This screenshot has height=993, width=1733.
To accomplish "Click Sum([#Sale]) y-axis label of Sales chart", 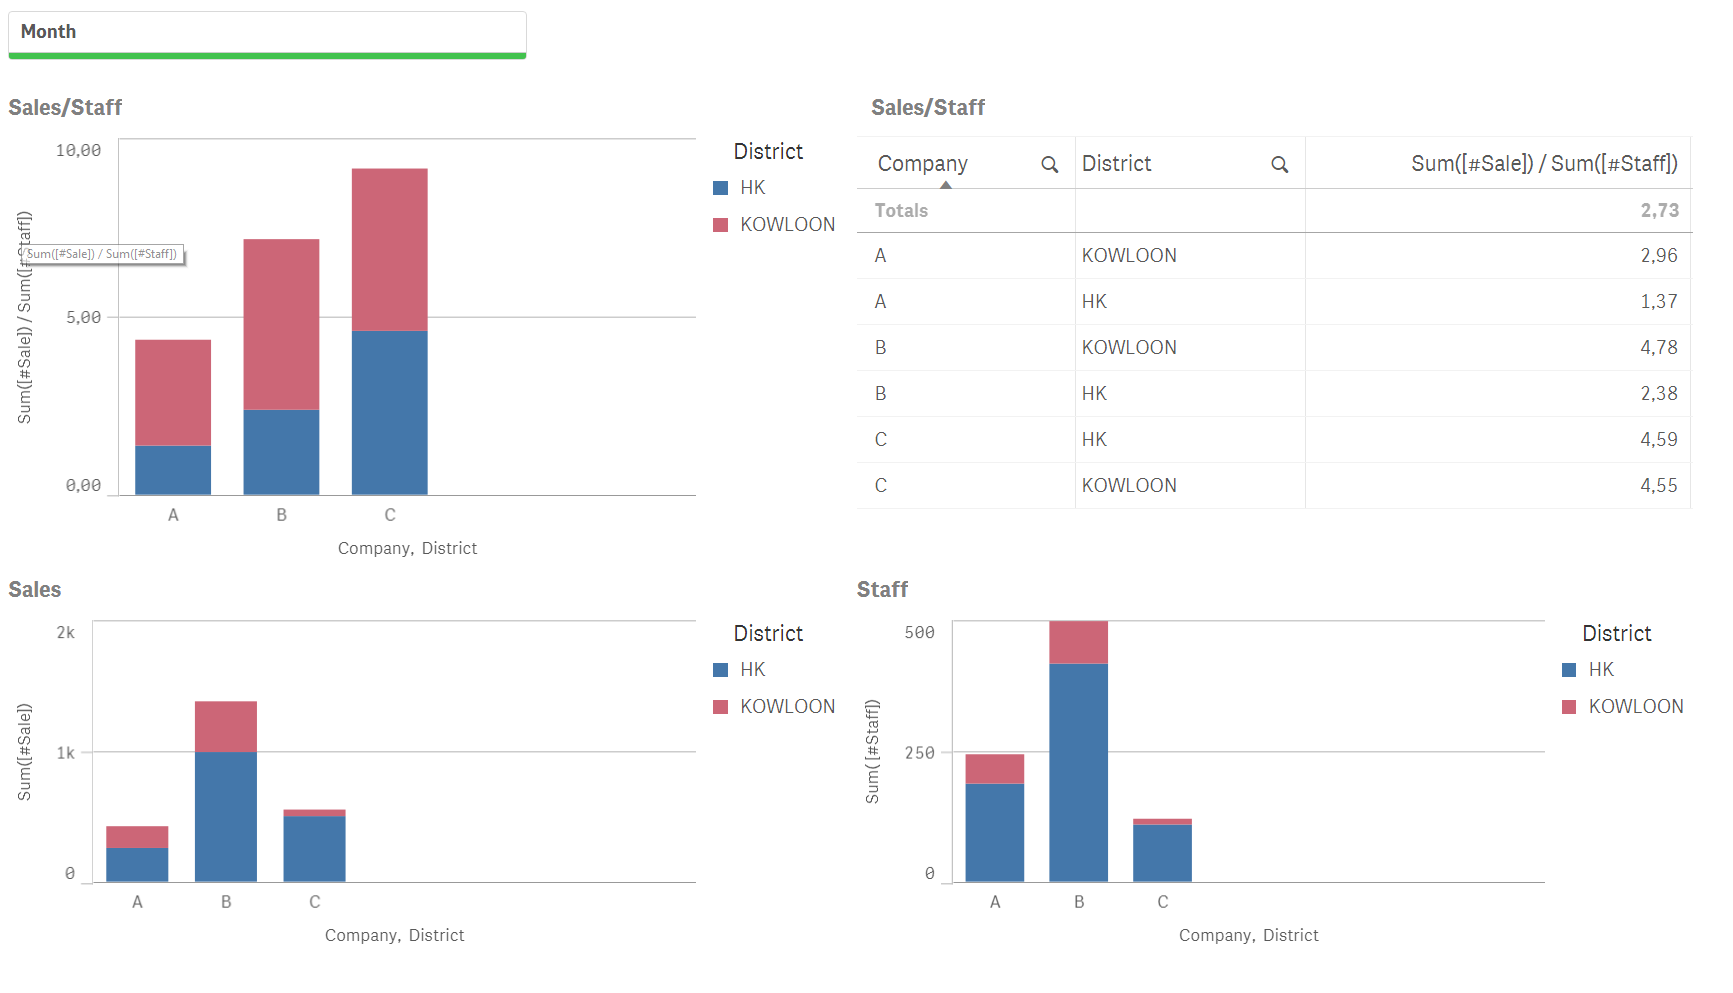I will (x=25, y=752).
